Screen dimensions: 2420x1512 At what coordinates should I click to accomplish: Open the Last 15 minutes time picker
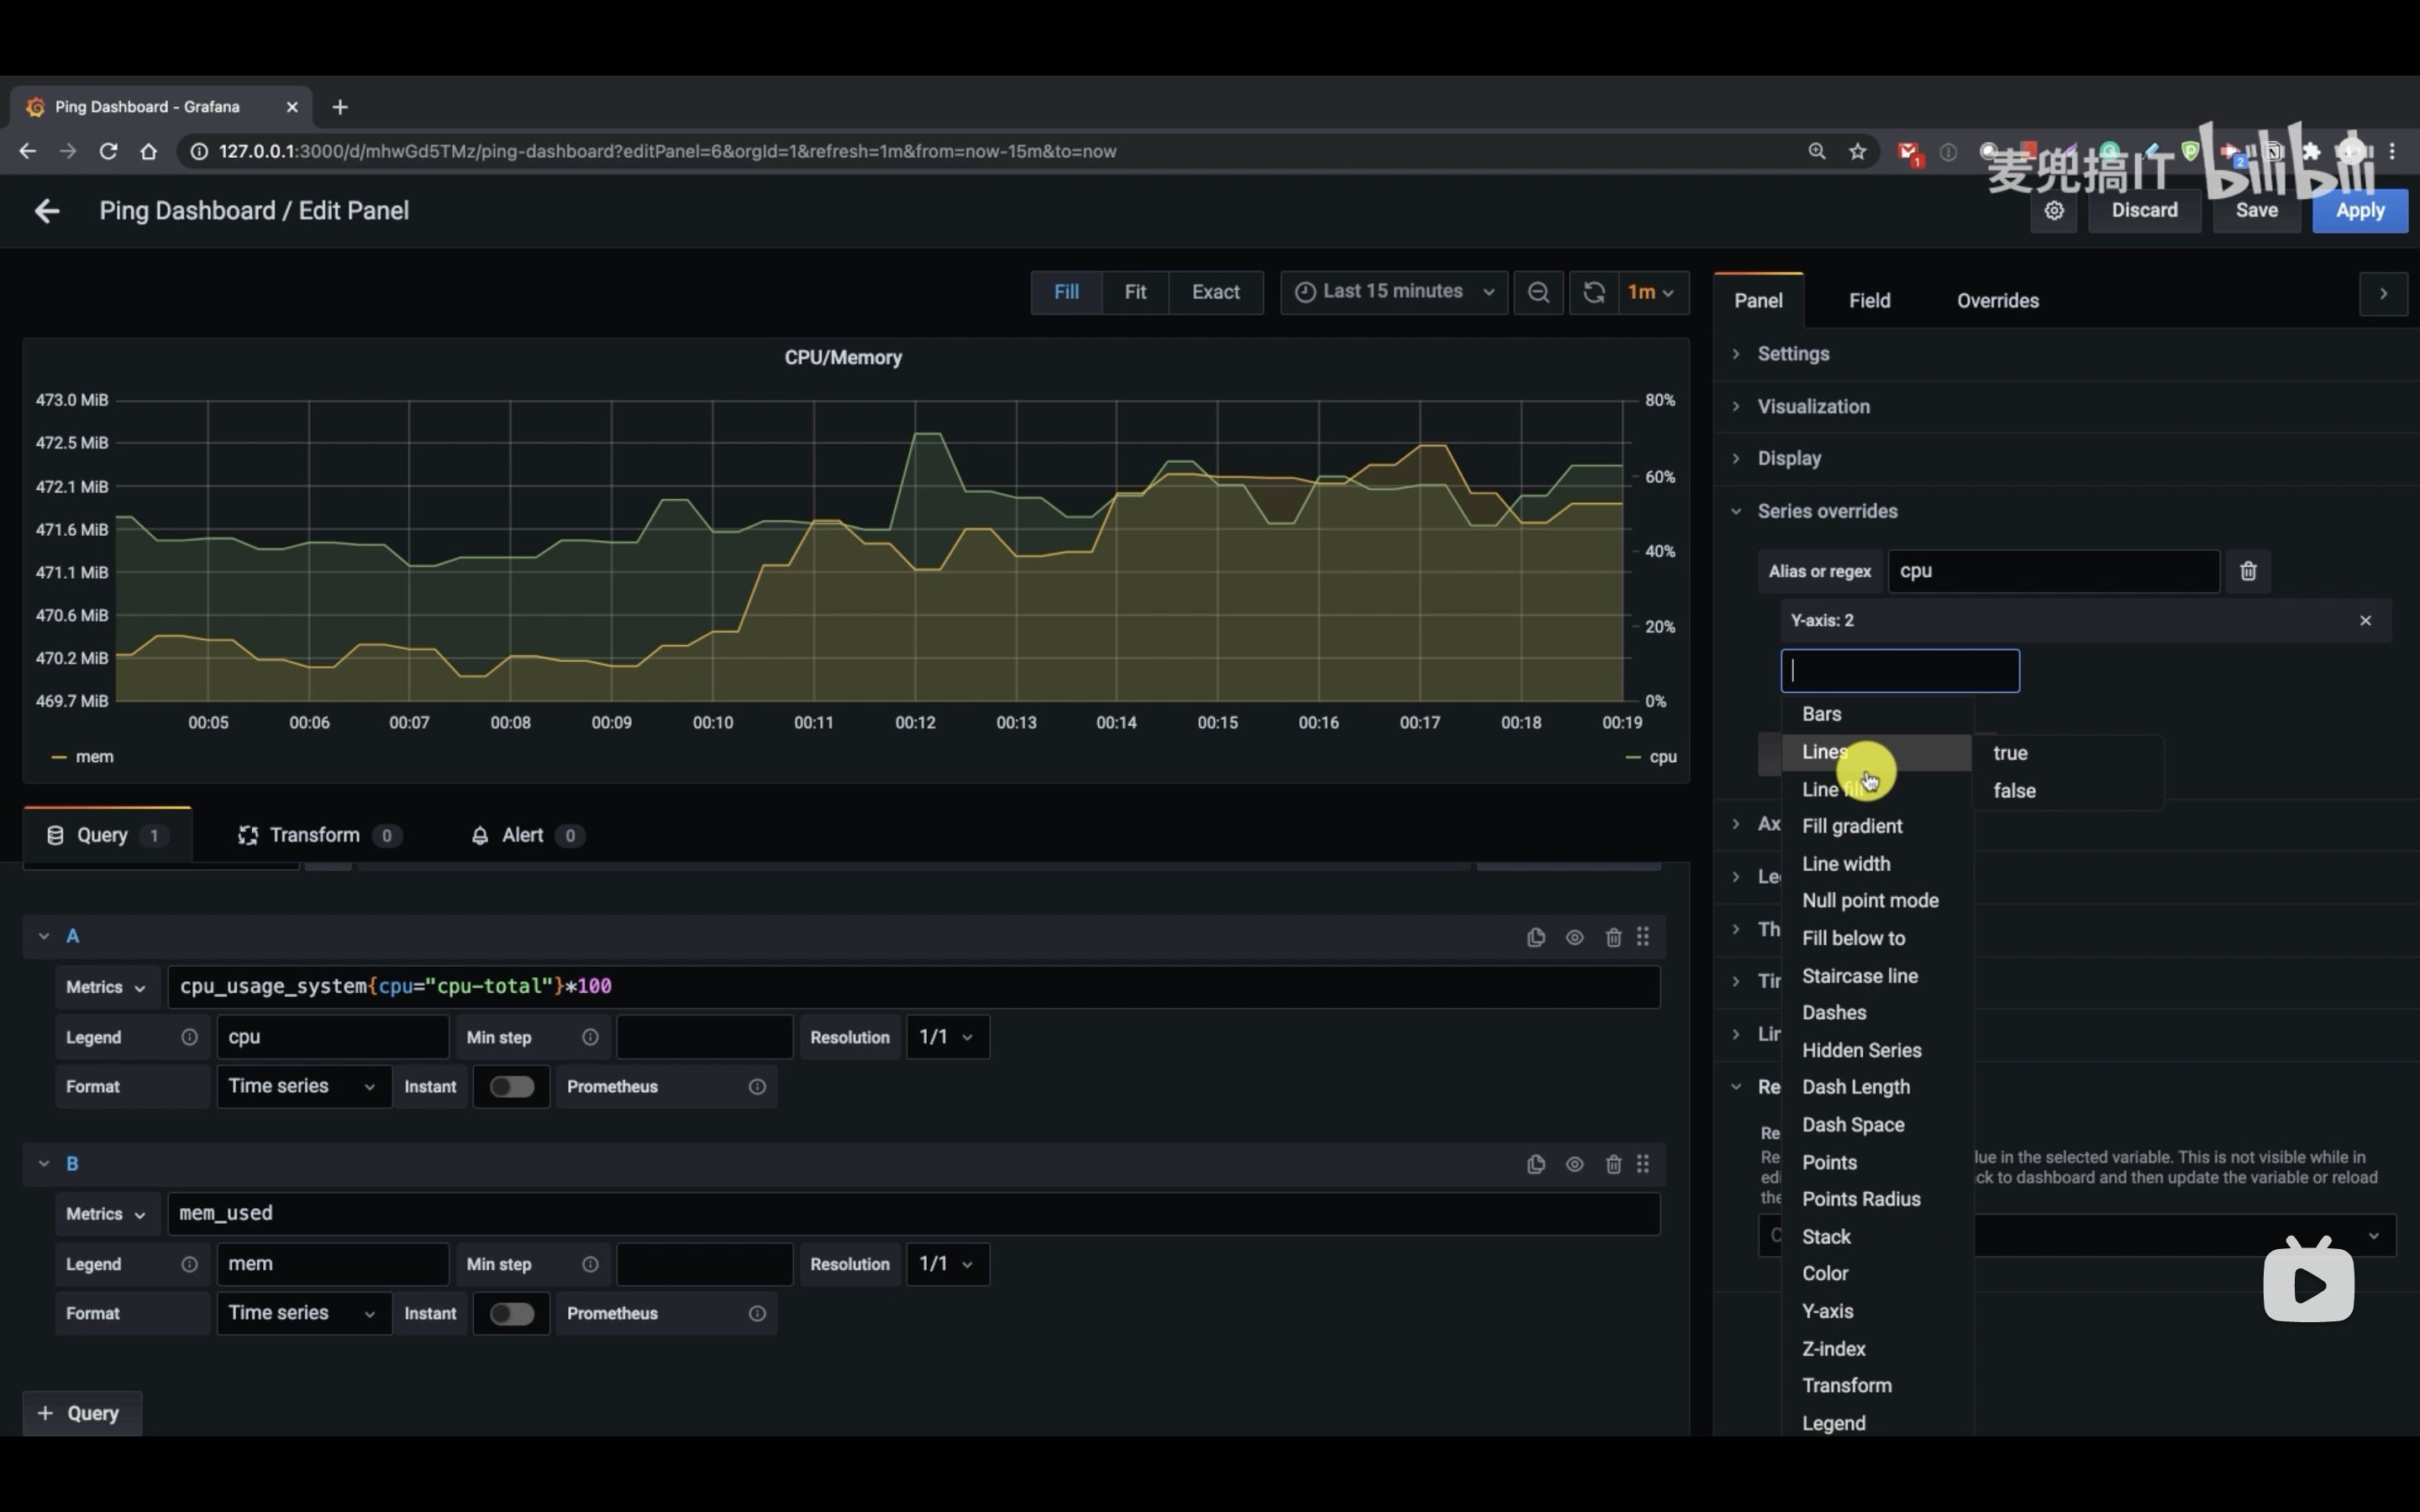1393,292
